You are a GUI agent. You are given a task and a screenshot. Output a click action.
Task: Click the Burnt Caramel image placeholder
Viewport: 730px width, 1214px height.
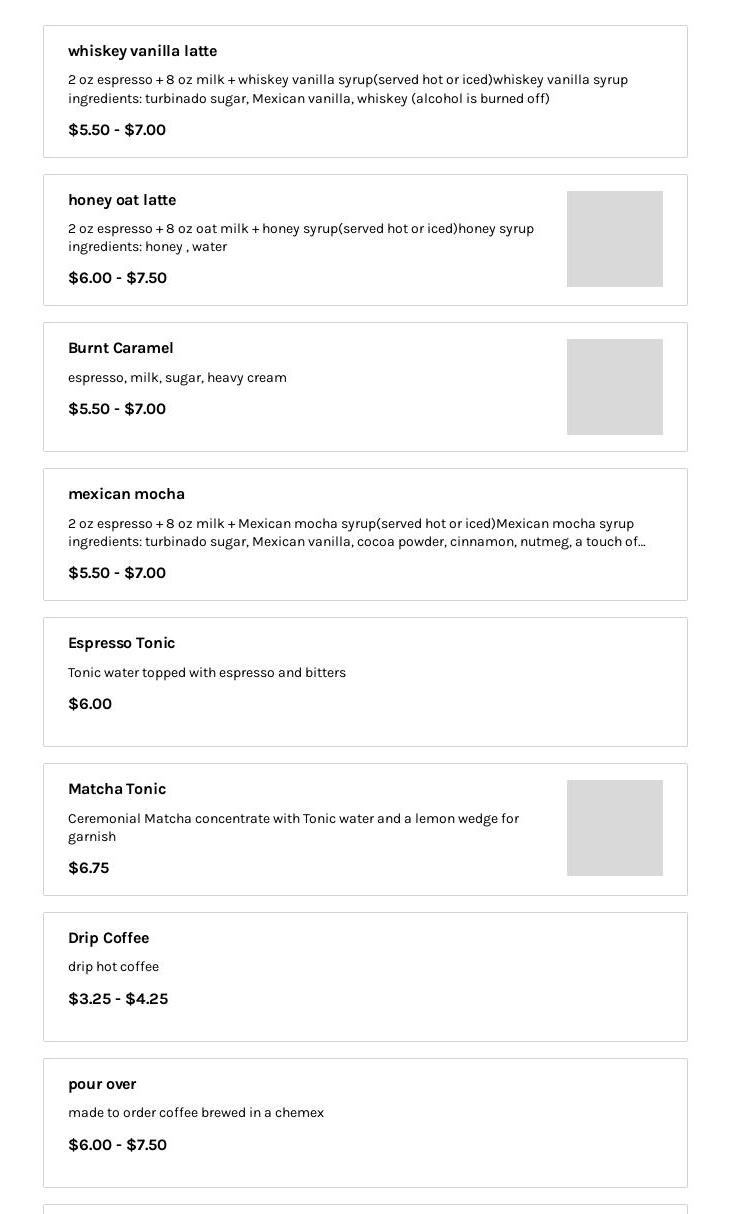[x=614, y=387]
